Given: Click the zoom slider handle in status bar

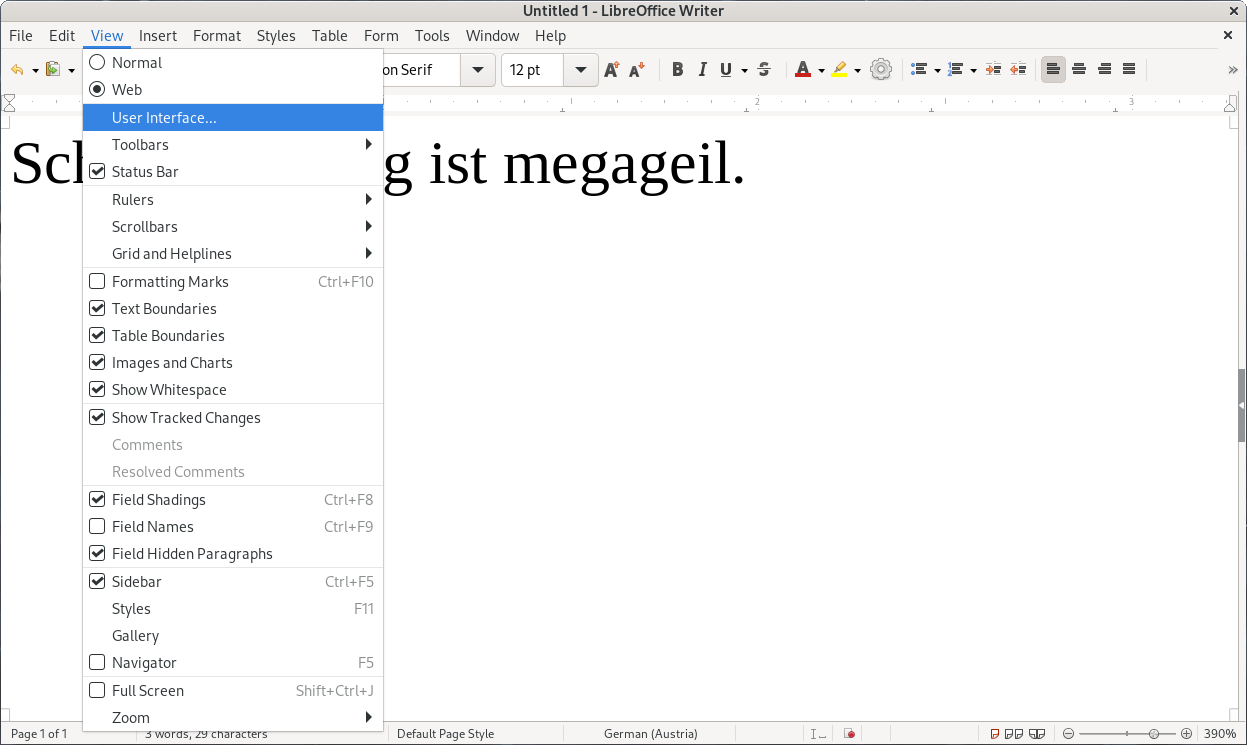Looking at the screenshot, I should coord(1154,733).
